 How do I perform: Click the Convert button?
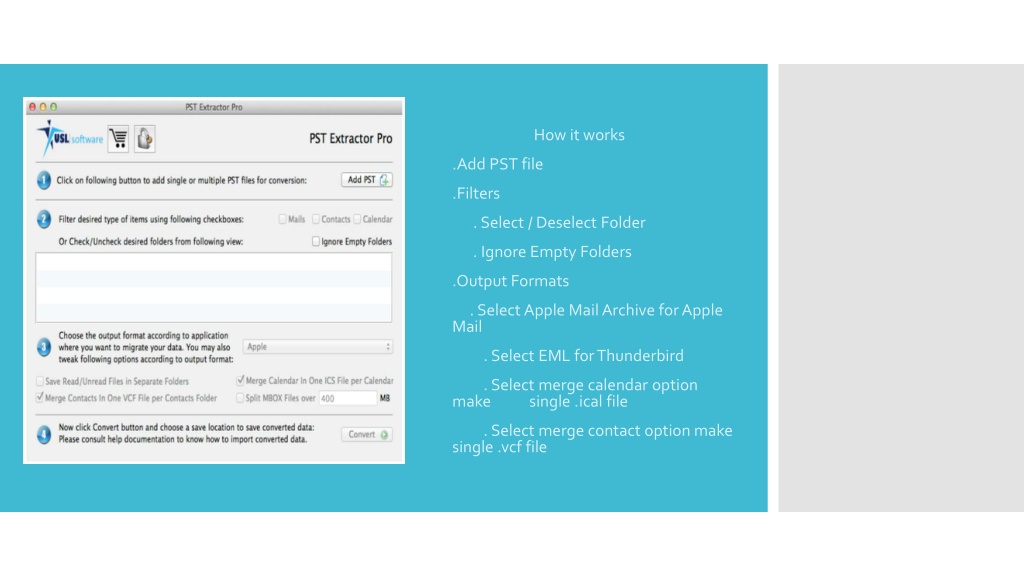[x=366, y=434]
